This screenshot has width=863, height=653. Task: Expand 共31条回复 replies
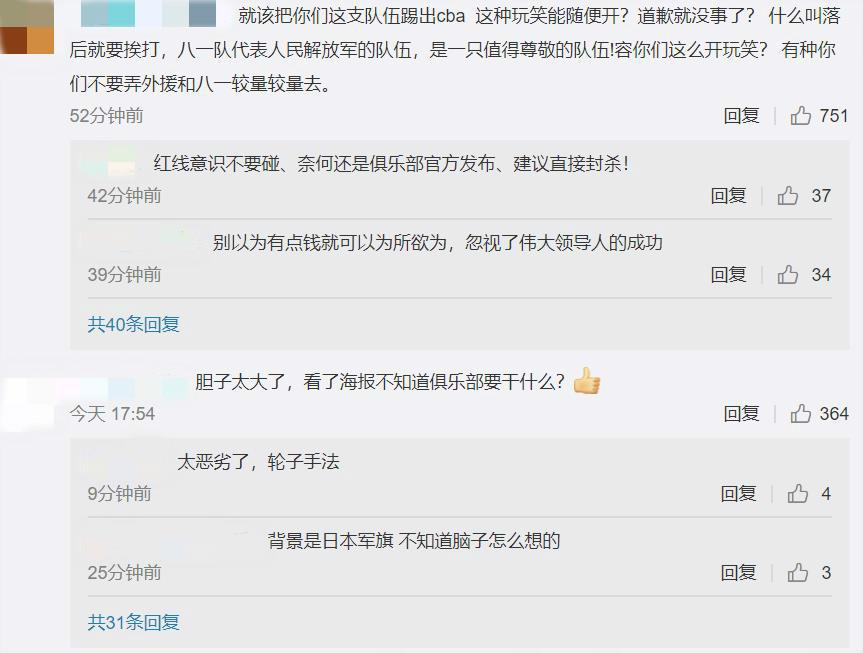(133, 622)
